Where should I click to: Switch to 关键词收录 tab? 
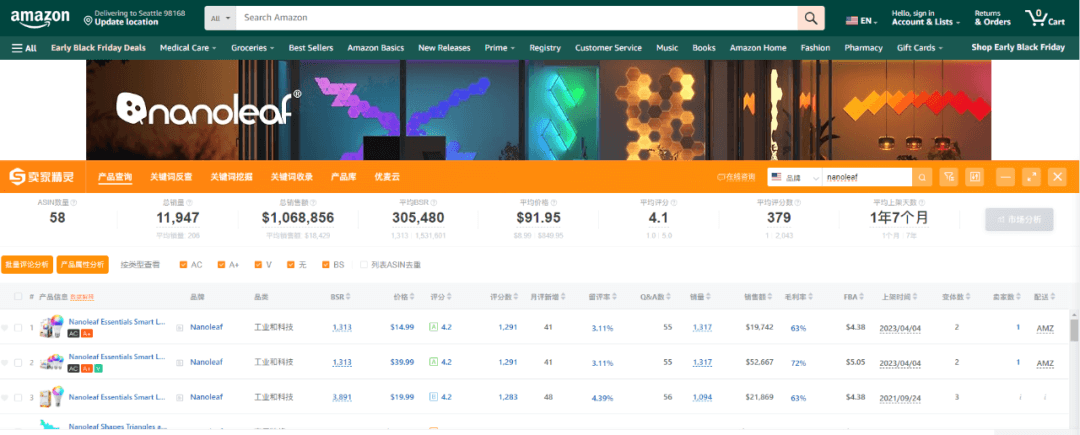coord(292,177)
